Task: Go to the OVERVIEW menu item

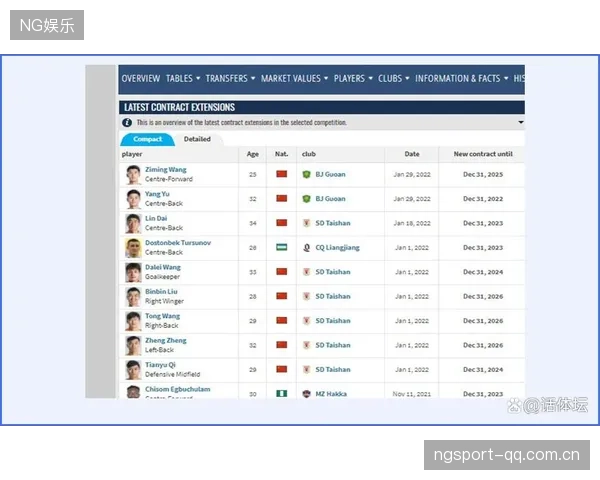Action: (141, 78)
